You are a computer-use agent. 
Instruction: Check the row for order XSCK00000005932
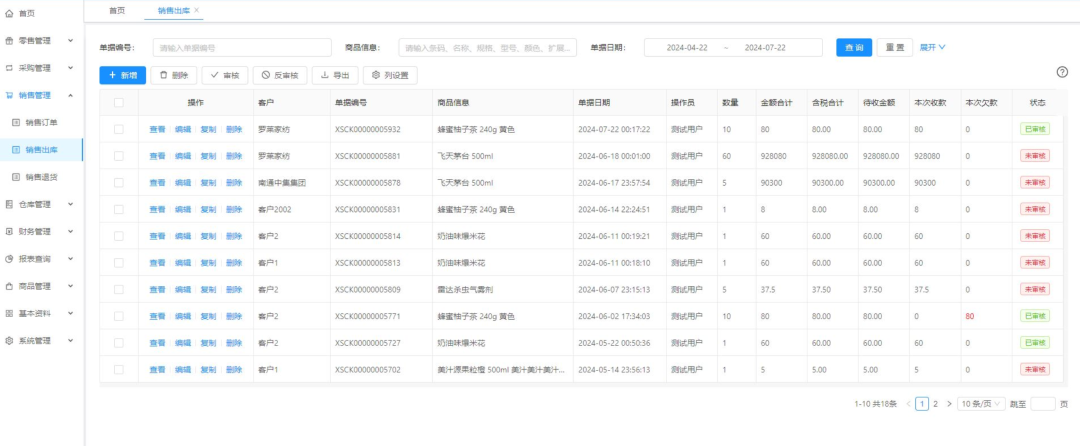pyautogui.click(x=119, y=129)
